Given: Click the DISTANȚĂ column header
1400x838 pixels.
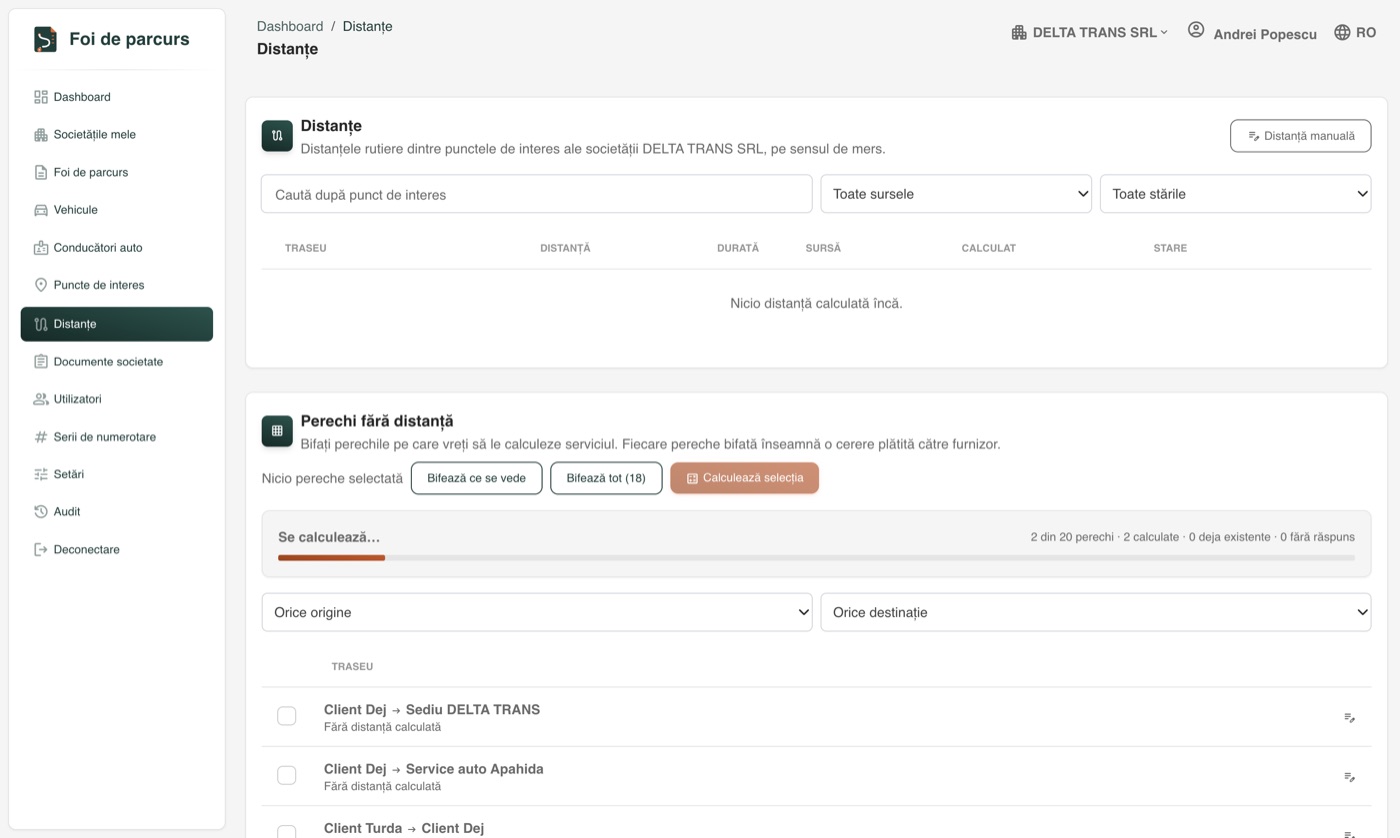Looking at the screenshot, I should tap(565, 248).
